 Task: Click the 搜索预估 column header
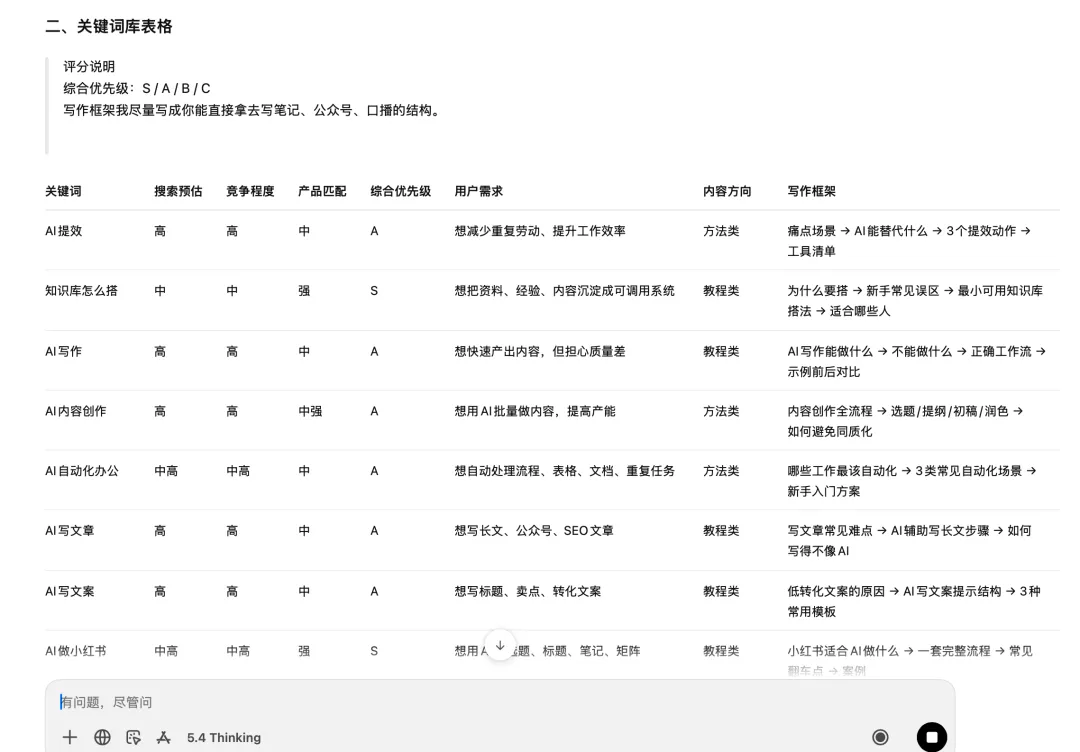point(178,191)
